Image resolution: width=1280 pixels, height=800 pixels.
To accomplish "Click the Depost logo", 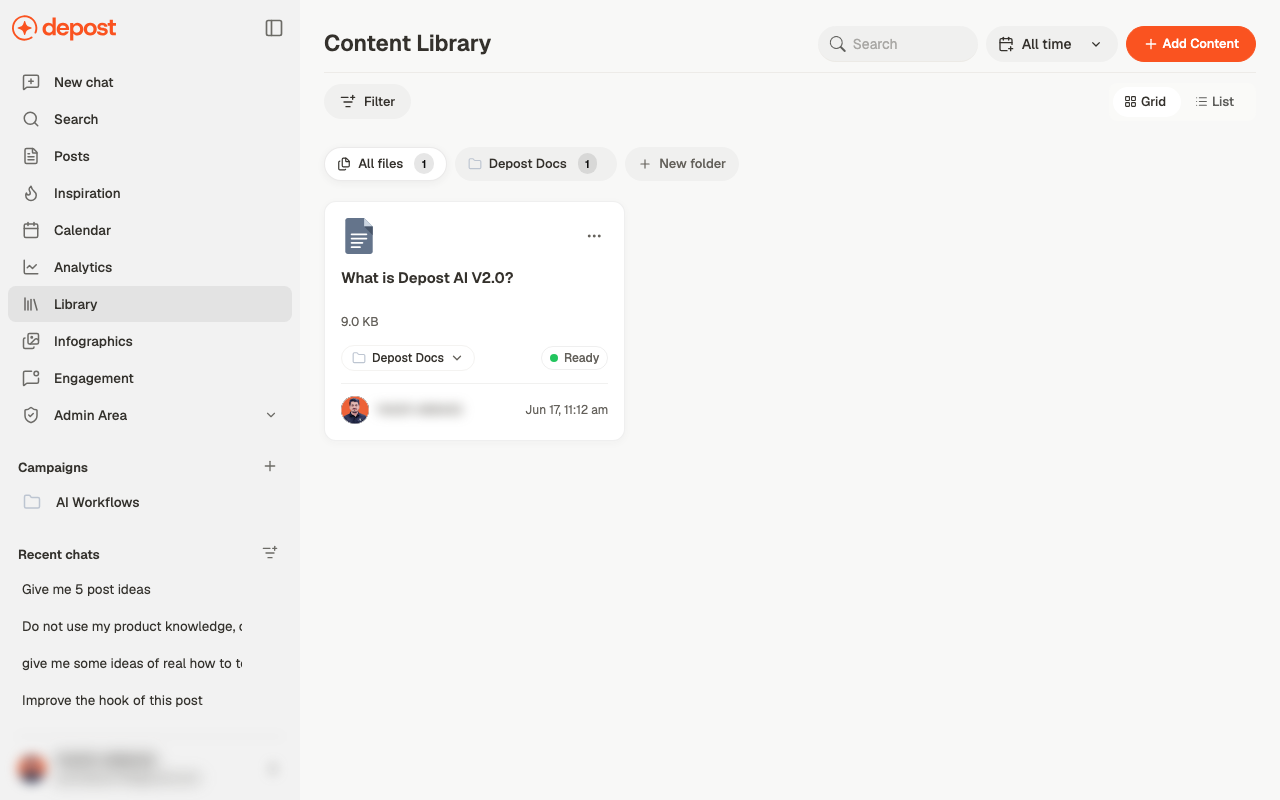I will 64,28.
